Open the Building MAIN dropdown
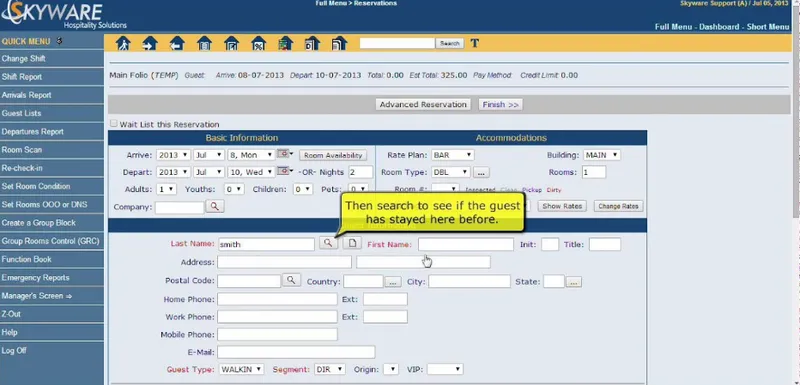The width and height of the screenshot is (800, 385). pyautogui.click(x=602, y=155)
